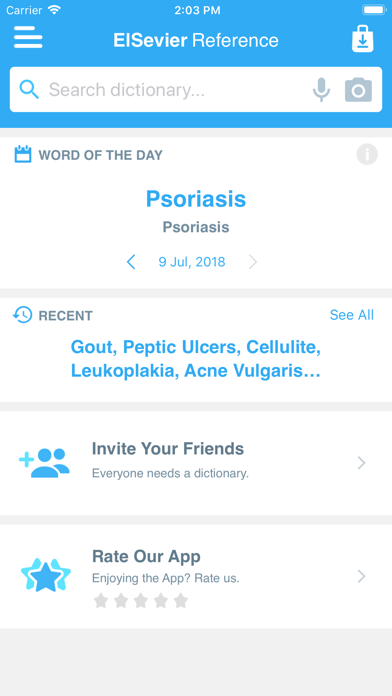Open the download store bag icon

tap(363, 39)
